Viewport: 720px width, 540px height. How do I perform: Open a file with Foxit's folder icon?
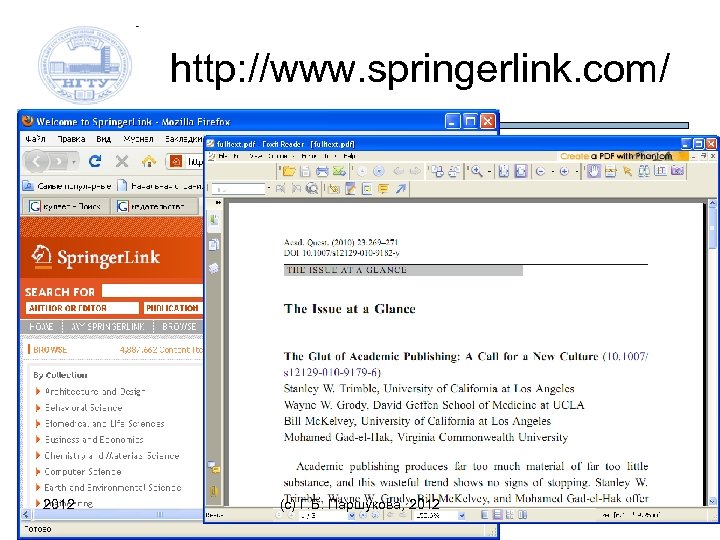coord(289,171)
